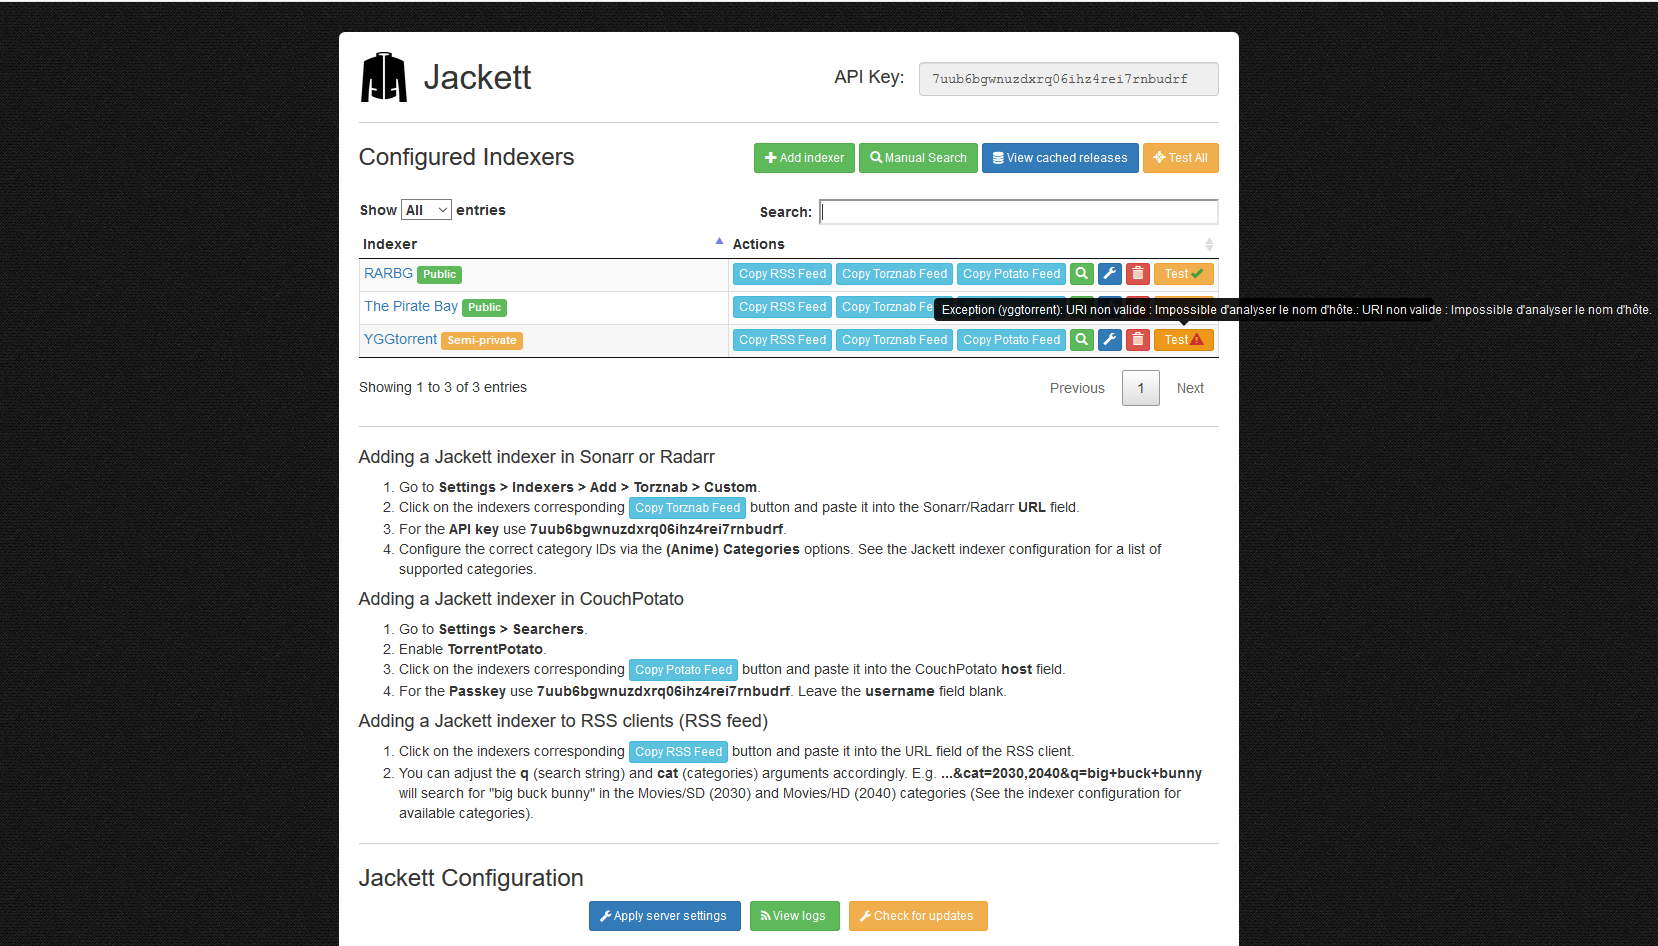View cached releases
This screenshot has height=946, width=1658.
(1059, 157)
